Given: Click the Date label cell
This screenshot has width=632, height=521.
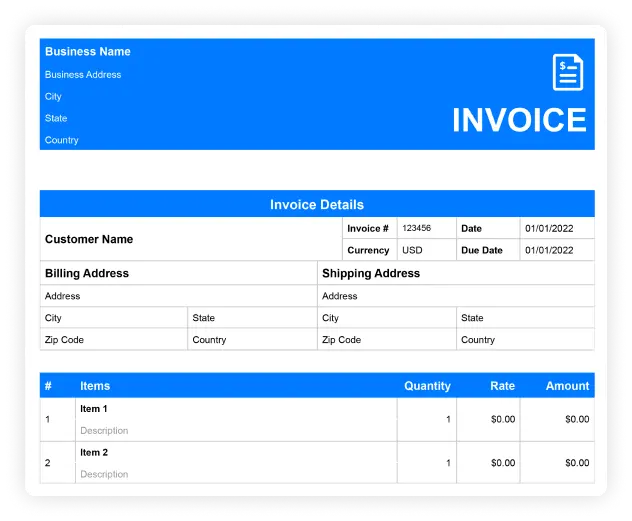Looking at the screenshot, I should coord(488,228).
